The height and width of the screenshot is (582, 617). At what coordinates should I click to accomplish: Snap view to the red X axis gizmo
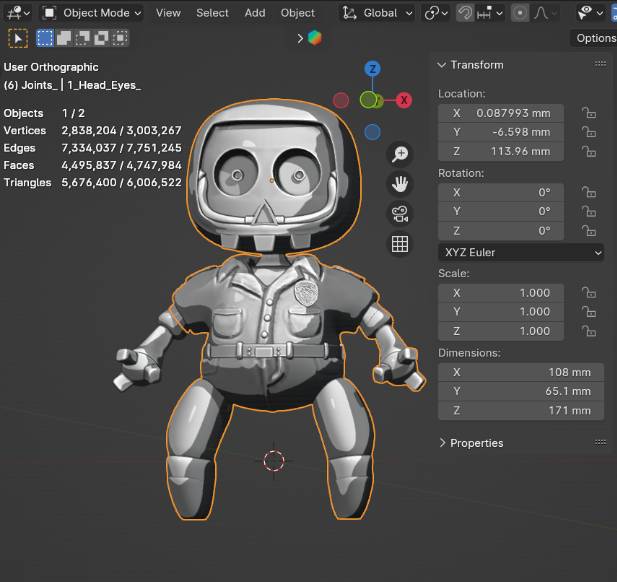(404, 100)
